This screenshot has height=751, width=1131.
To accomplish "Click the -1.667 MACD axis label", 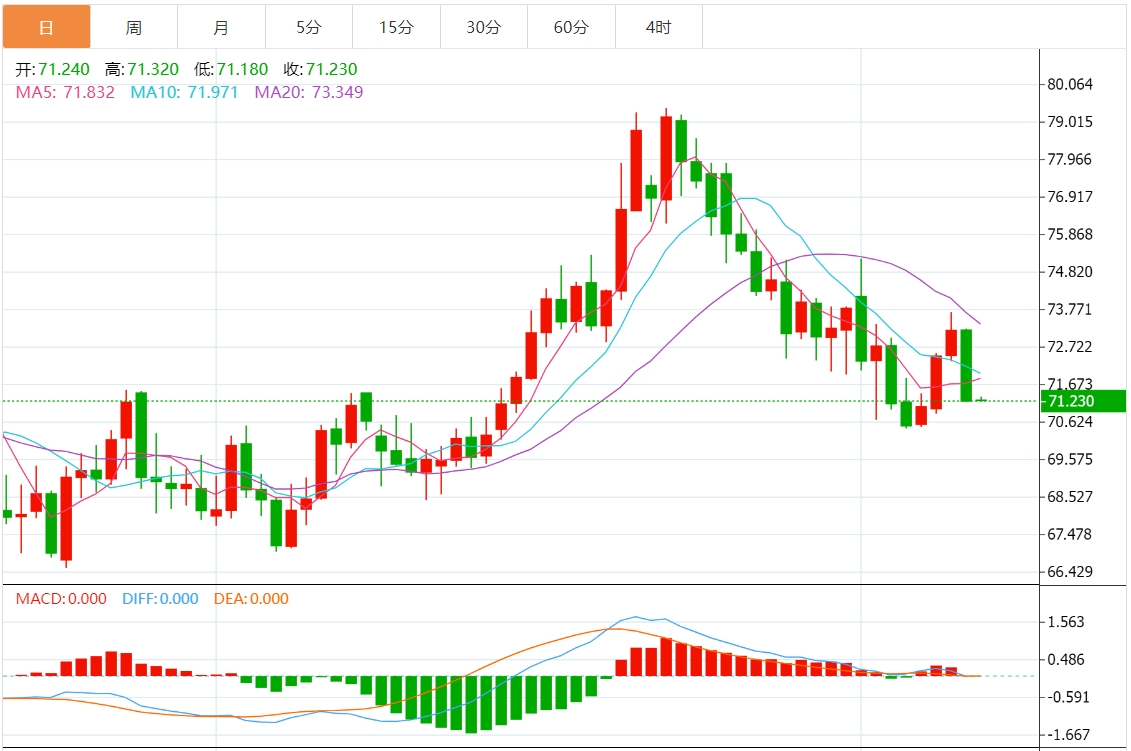I will [1068, 734].
